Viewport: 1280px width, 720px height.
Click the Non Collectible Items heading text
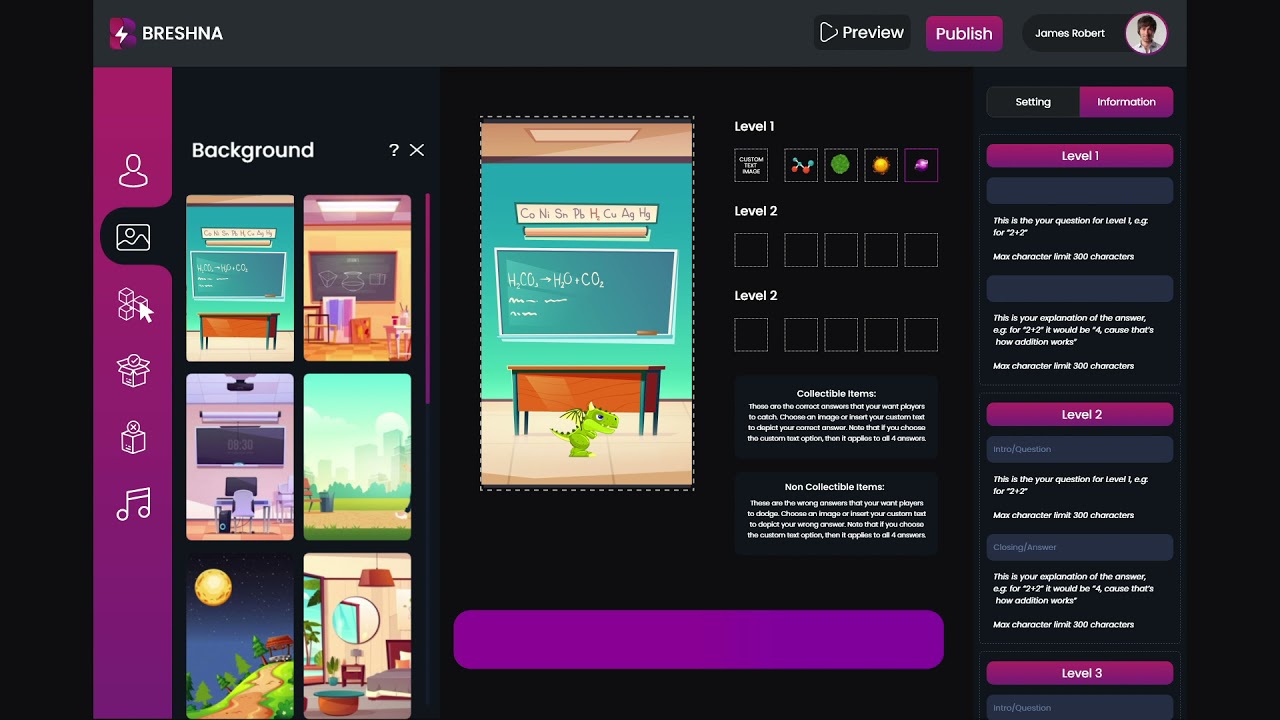pyautogui.click(x=834, y=487)
